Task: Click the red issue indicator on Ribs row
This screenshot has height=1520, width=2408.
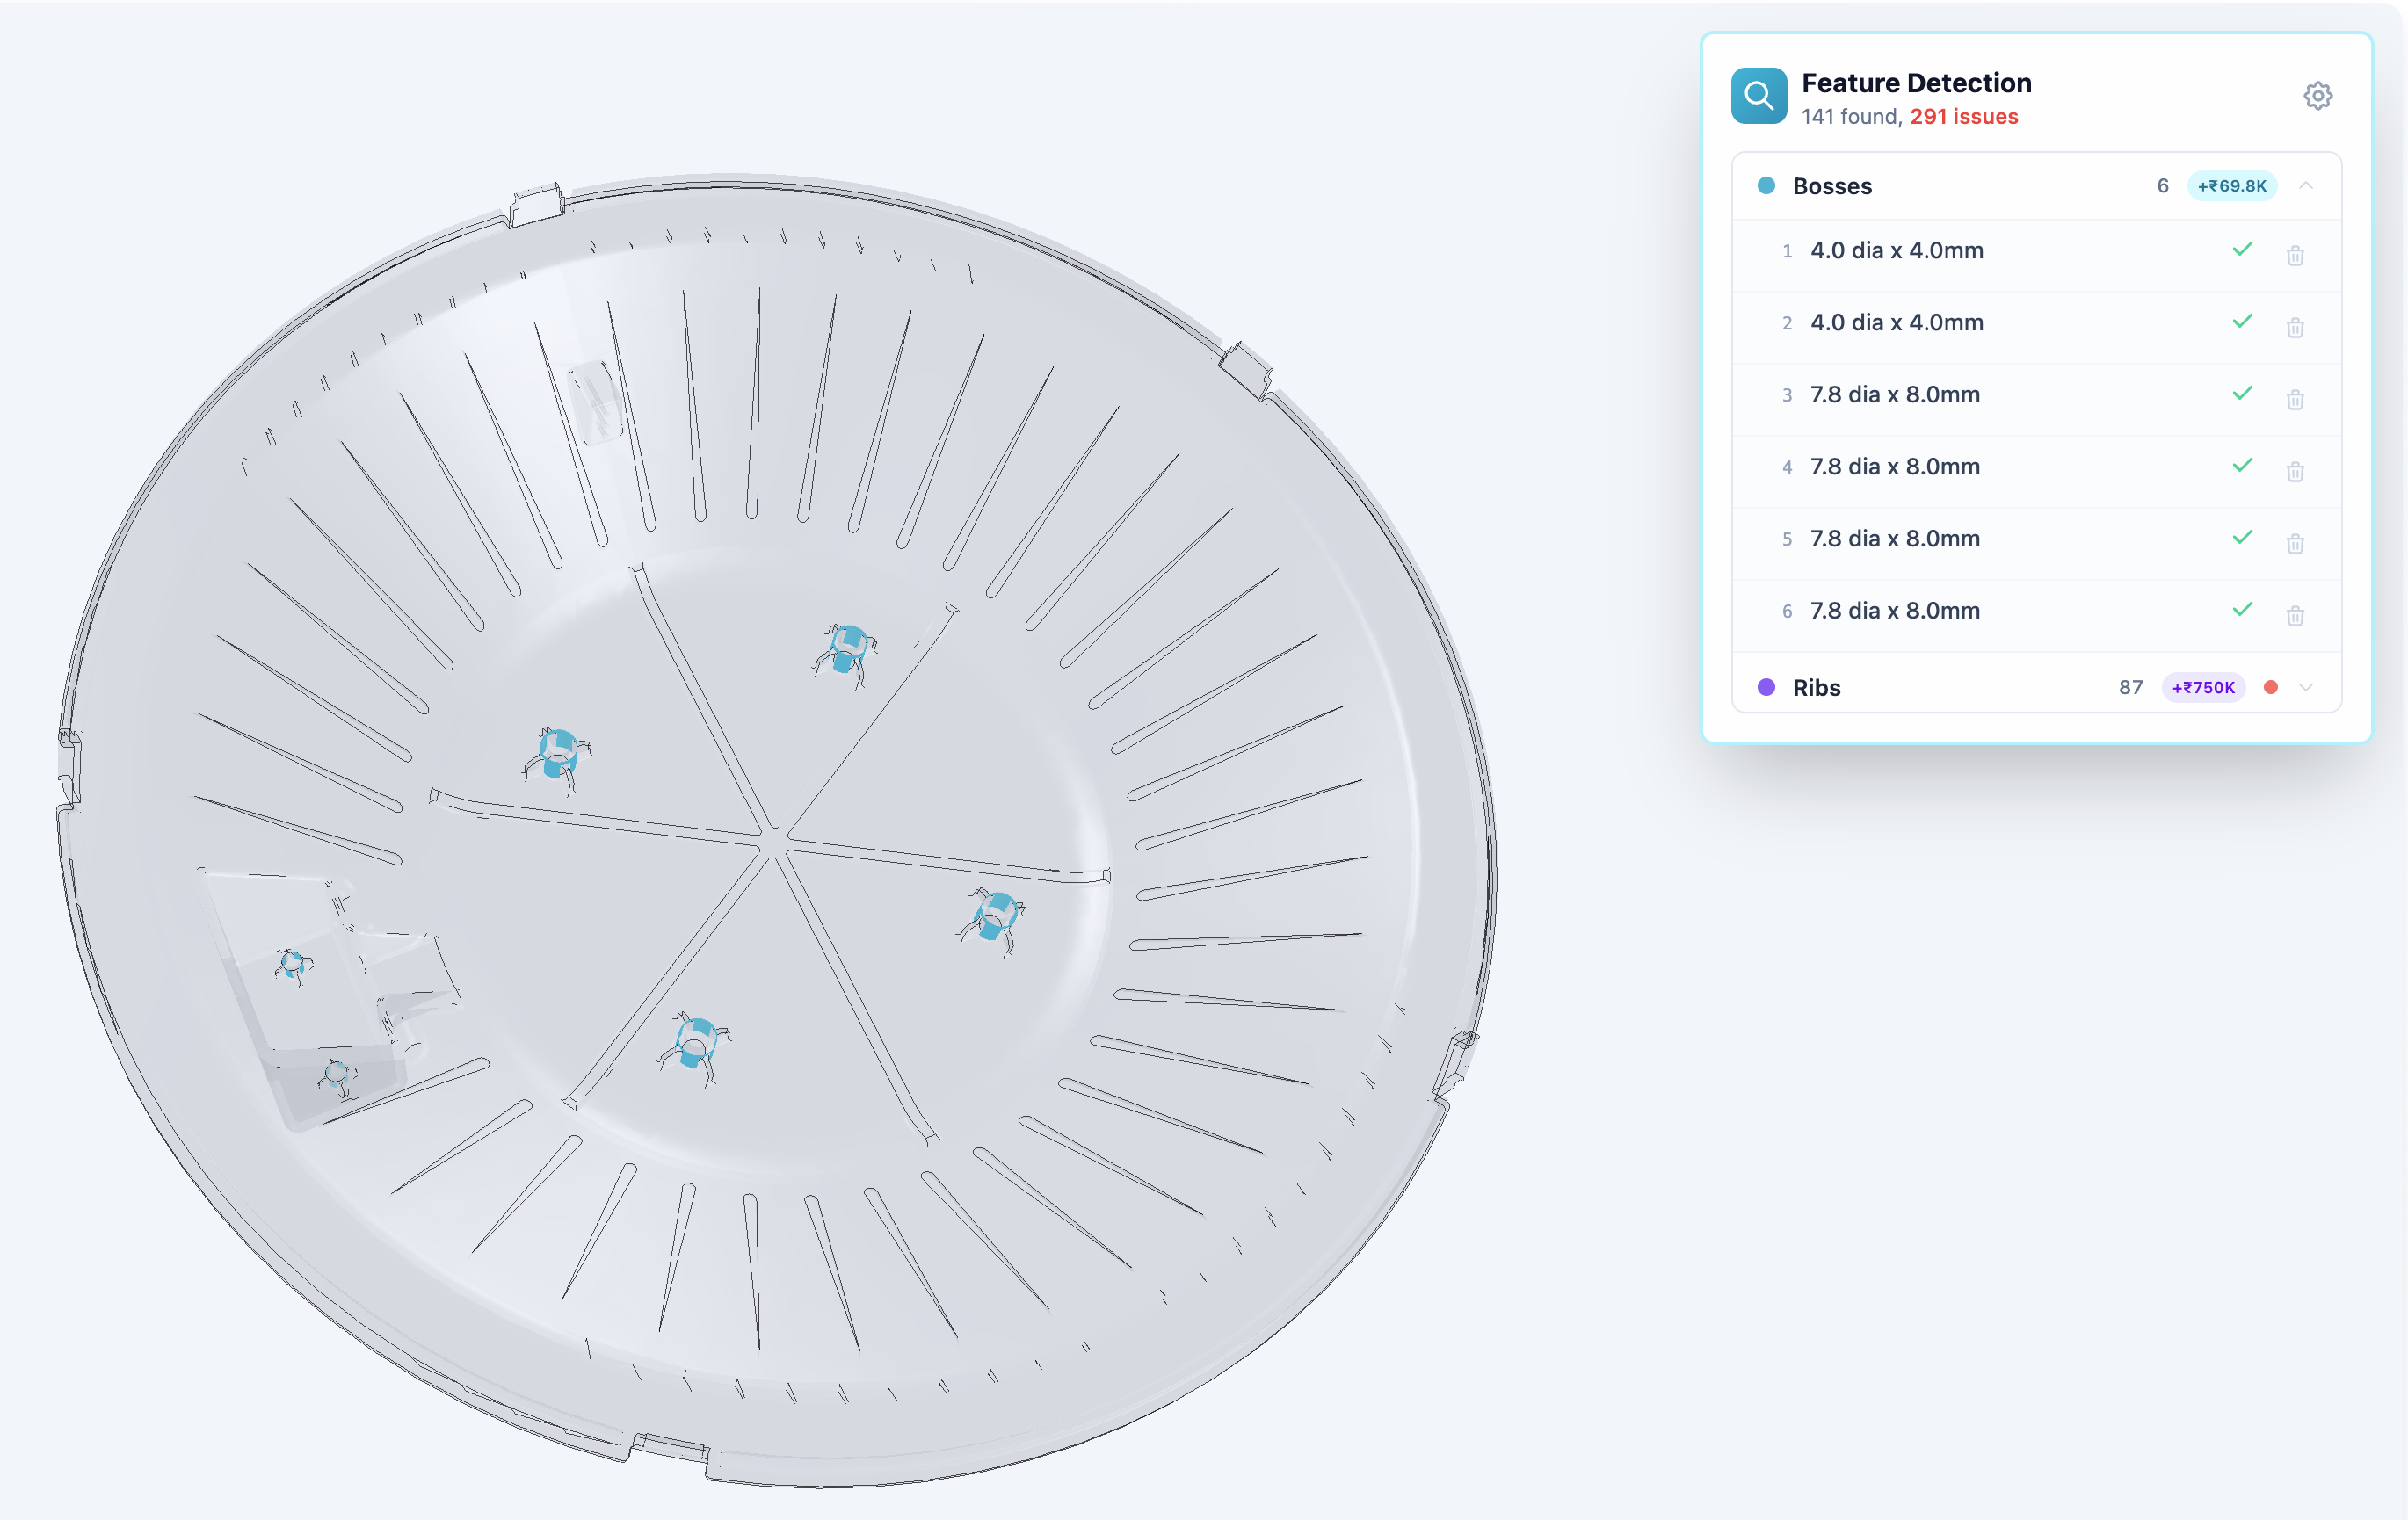Action: [x=2272, y=687]
